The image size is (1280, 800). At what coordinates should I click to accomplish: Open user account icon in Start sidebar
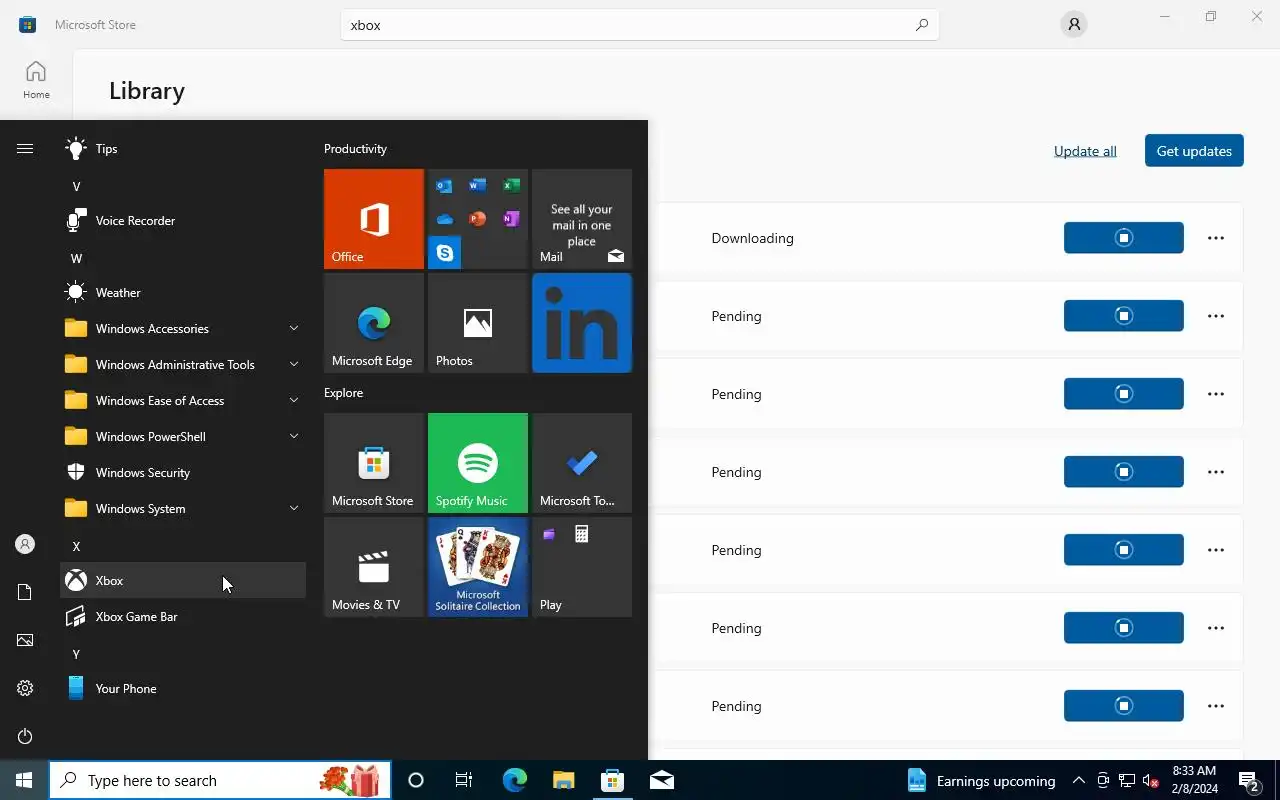25,544
